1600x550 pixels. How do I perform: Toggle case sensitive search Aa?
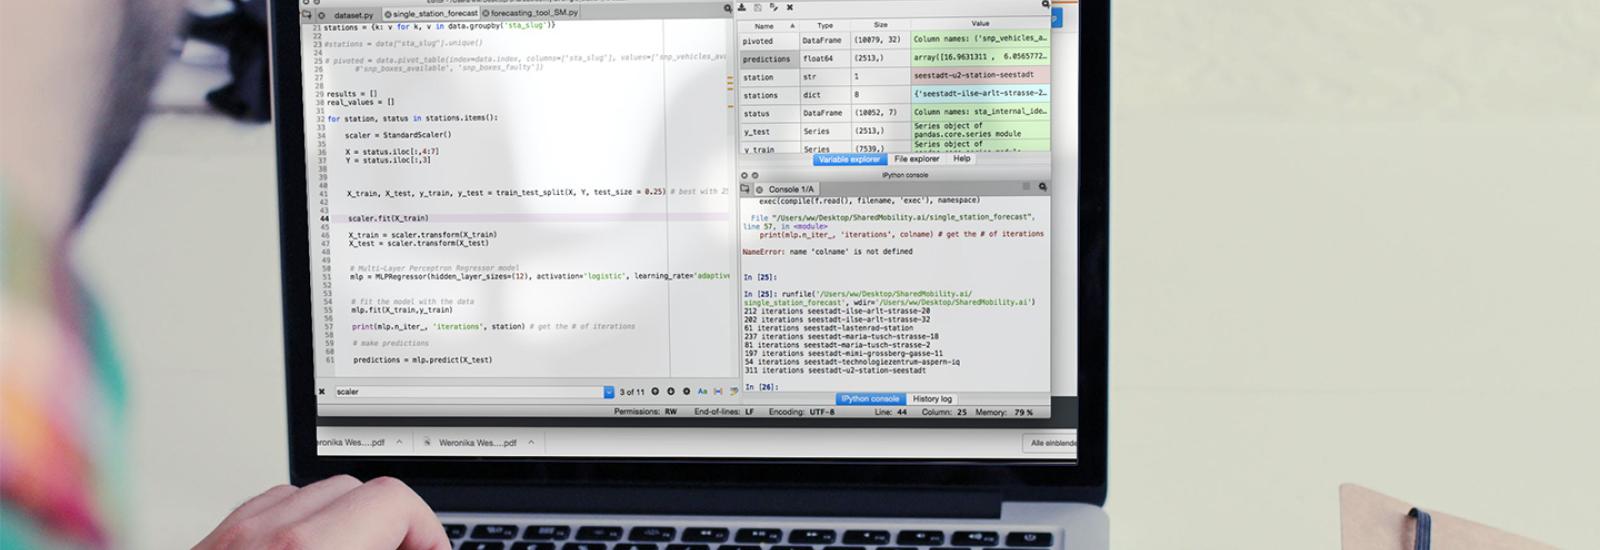[702, 392]
